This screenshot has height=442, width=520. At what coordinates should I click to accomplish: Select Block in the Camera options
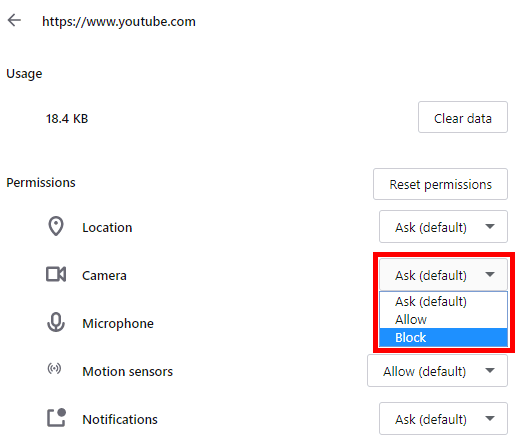[443, 337]
